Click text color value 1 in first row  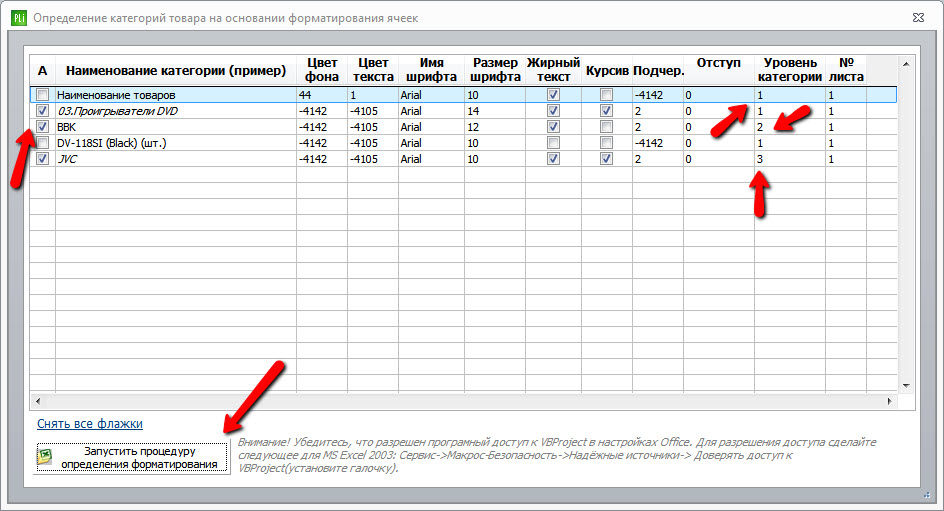click(x=373, y=94)
